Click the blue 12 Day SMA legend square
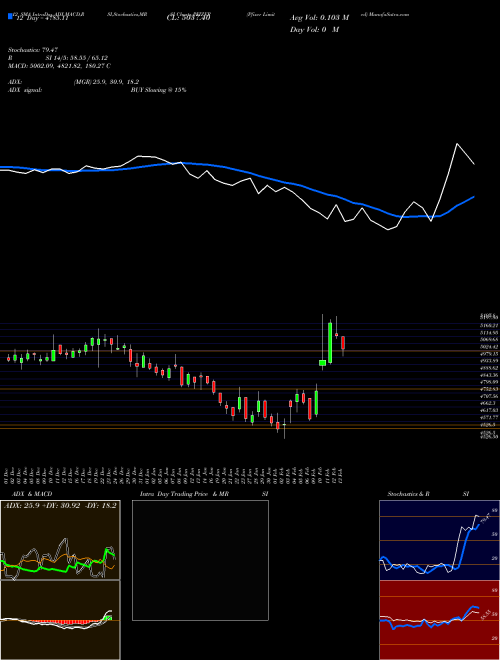Viewport: 500px width, 660px height. coord(10,17)
